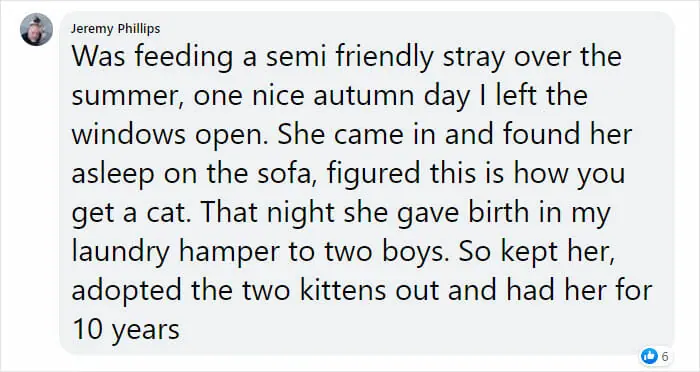Click the text "10 years" at the end

(126, 331)
